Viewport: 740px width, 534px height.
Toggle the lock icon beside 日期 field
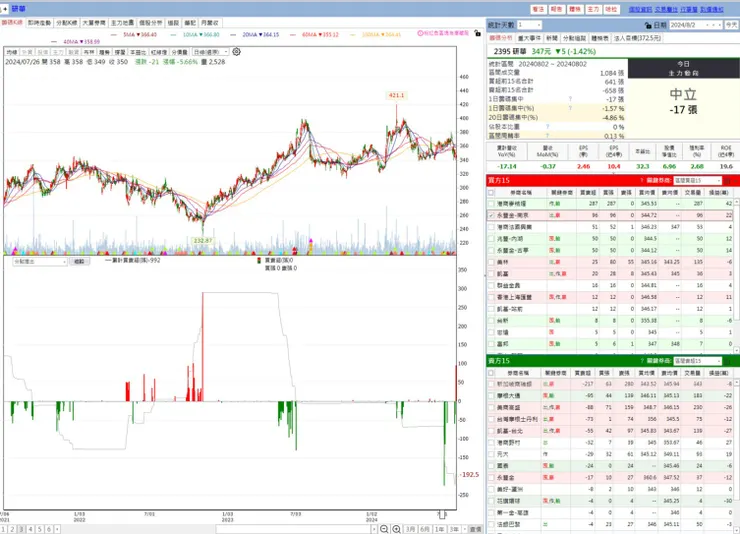click(x=648, y=25)
